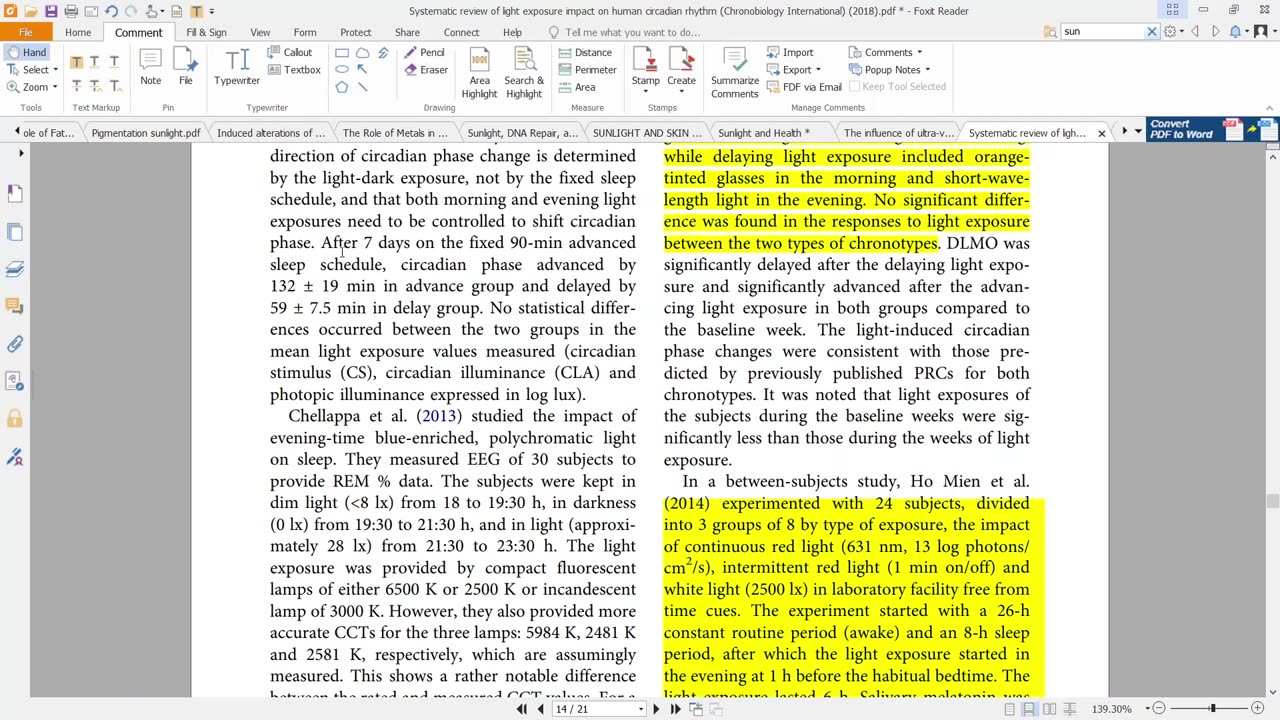Activate the Typewriter tool
1280x720 pixels.
(x=237, y=68)
